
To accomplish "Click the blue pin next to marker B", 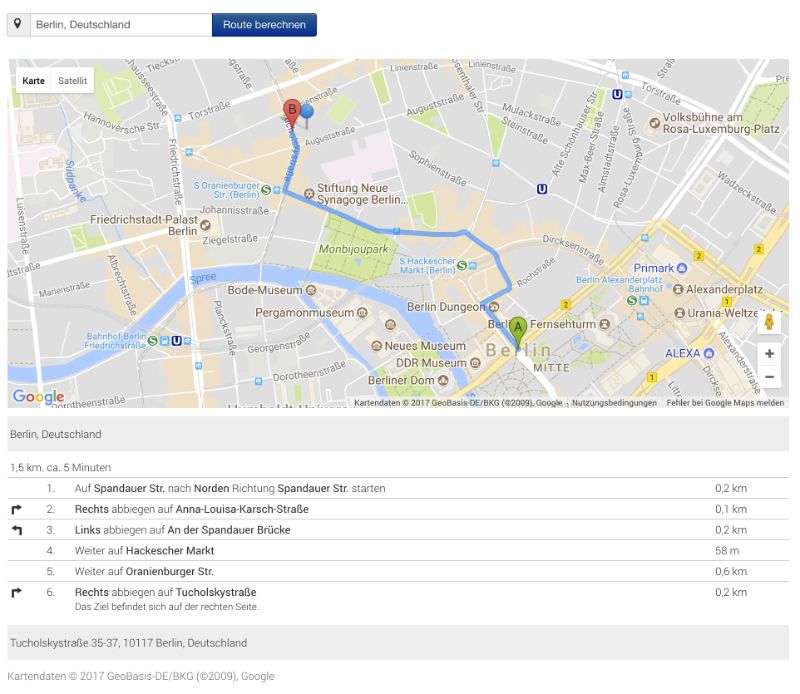I will tap(307, 114).
